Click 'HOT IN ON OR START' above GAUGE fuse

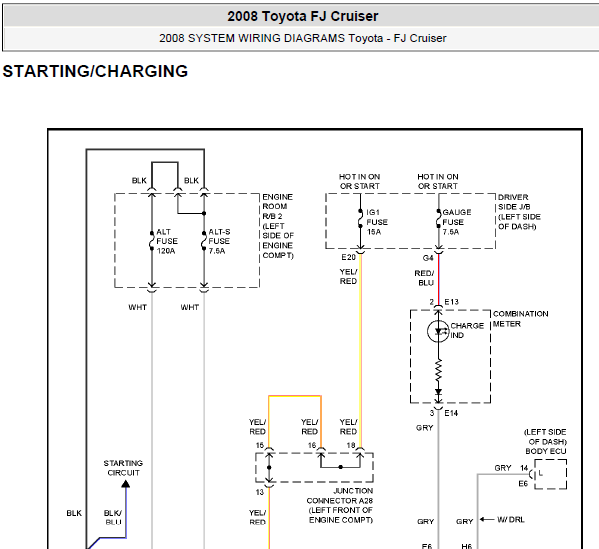438,181
